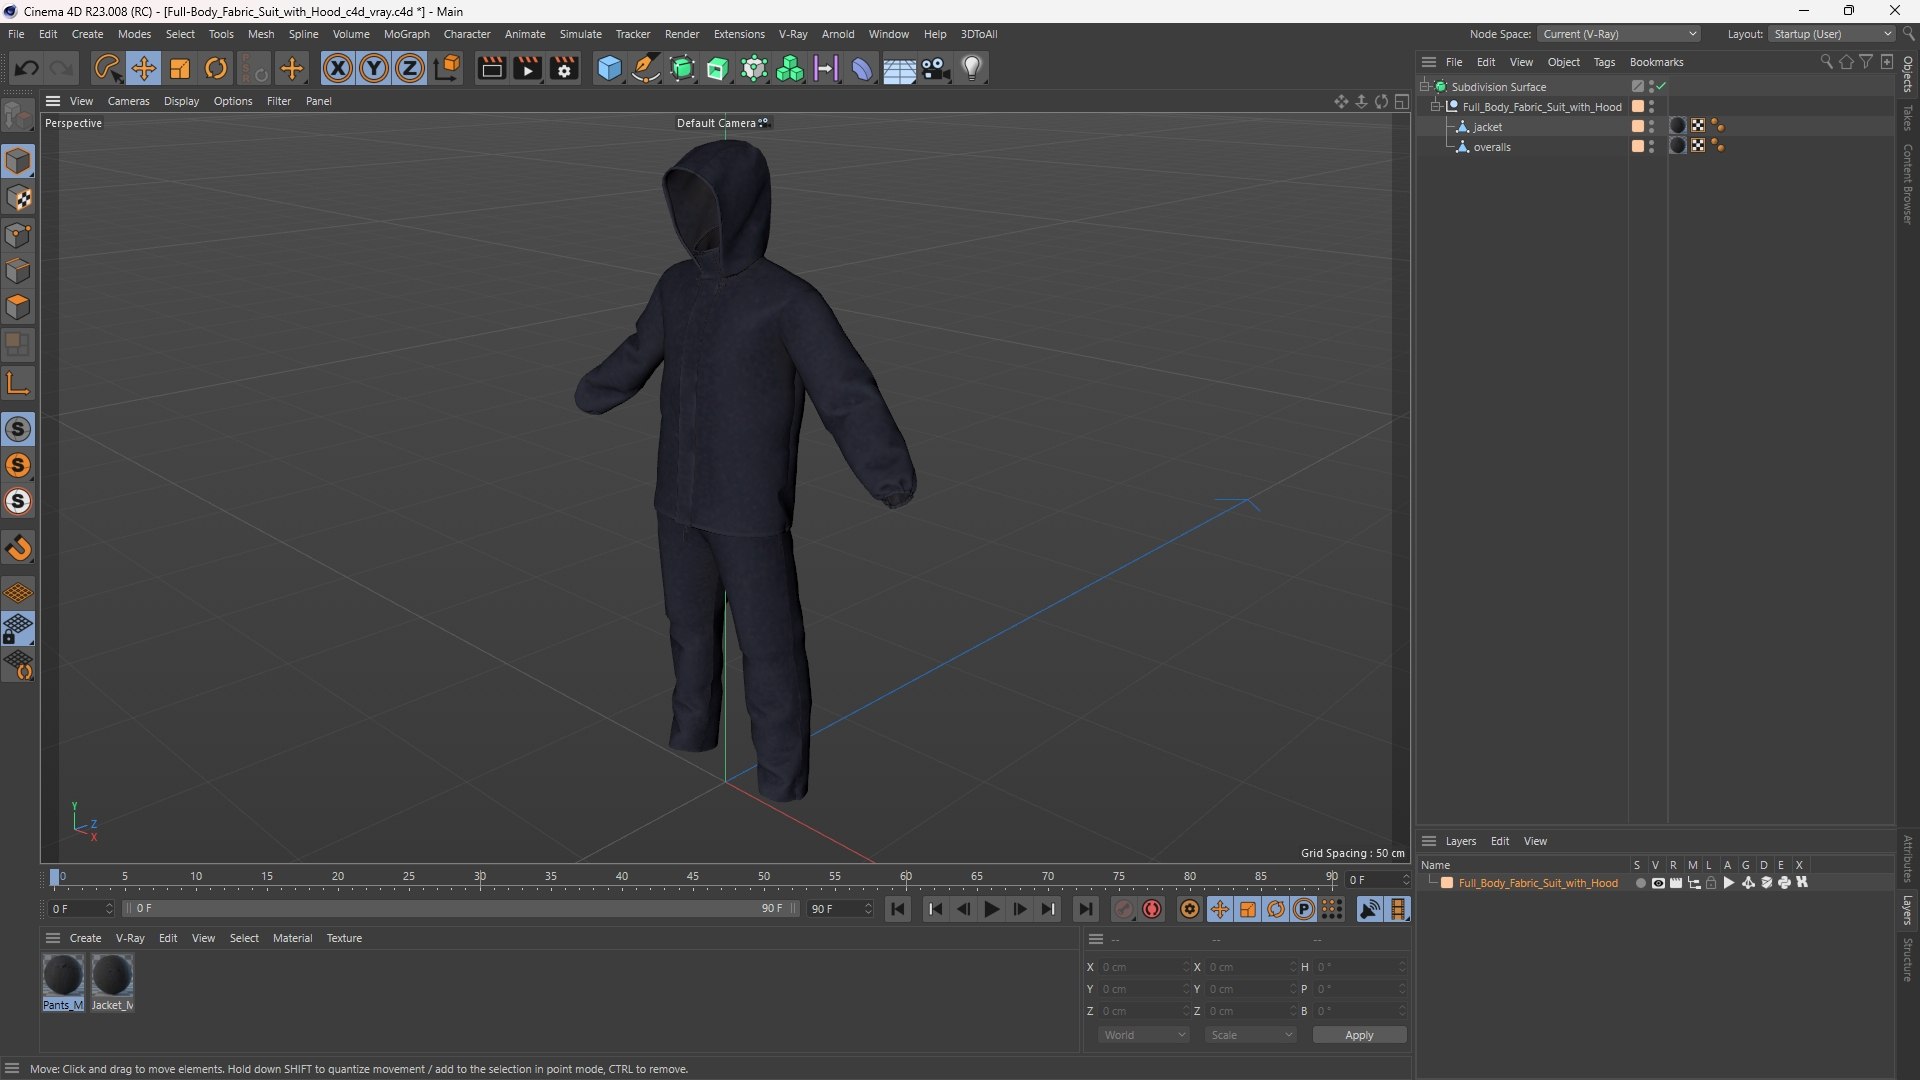Open the World coordinate dropdown

(1143, 1035)
